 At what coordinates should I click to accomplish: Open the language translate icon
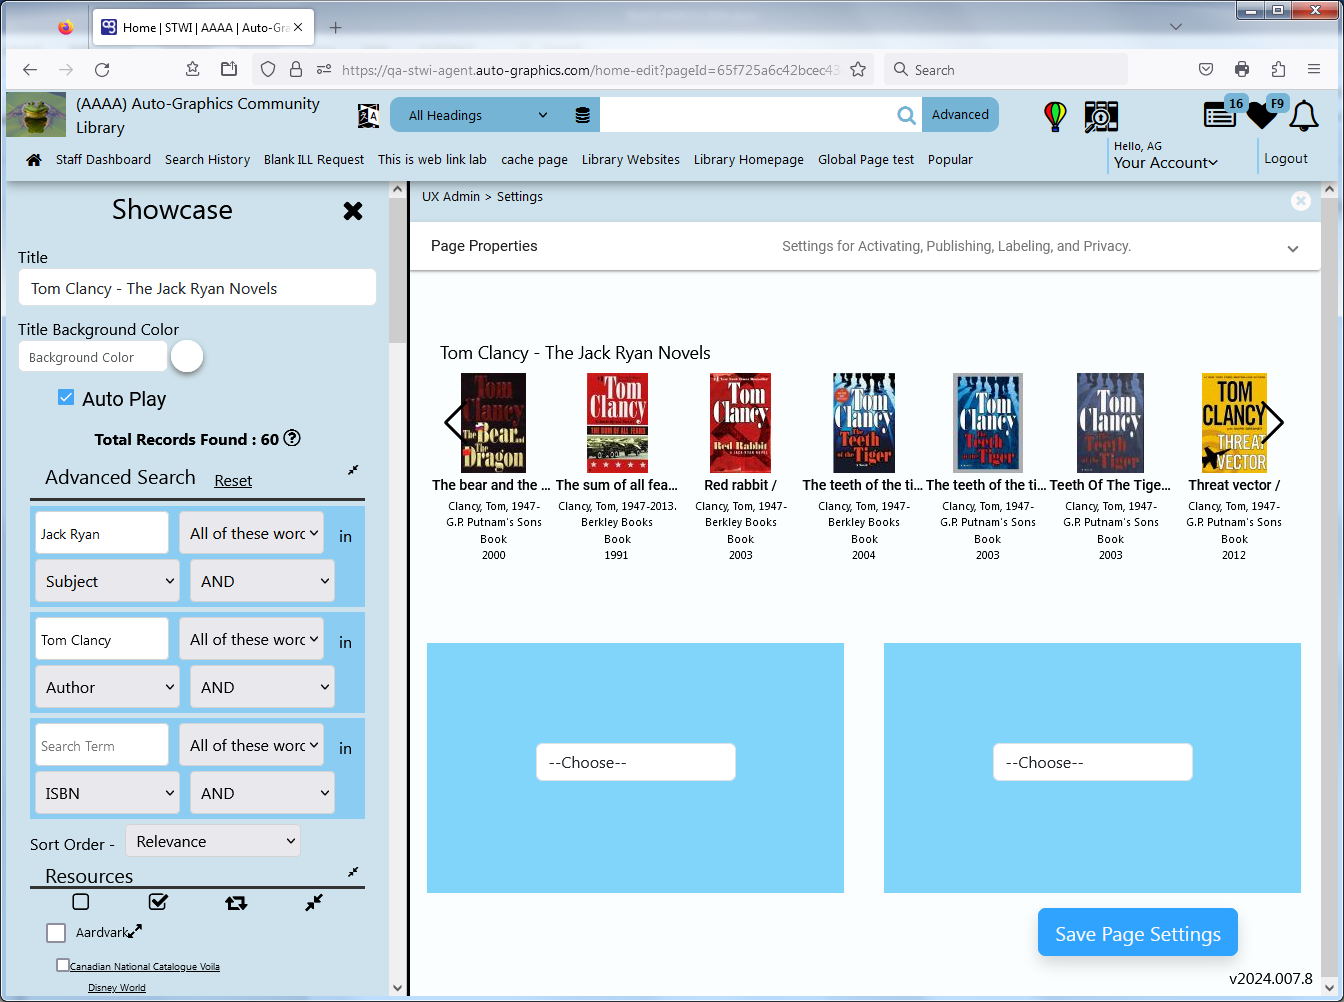click(x=368, y=116)
